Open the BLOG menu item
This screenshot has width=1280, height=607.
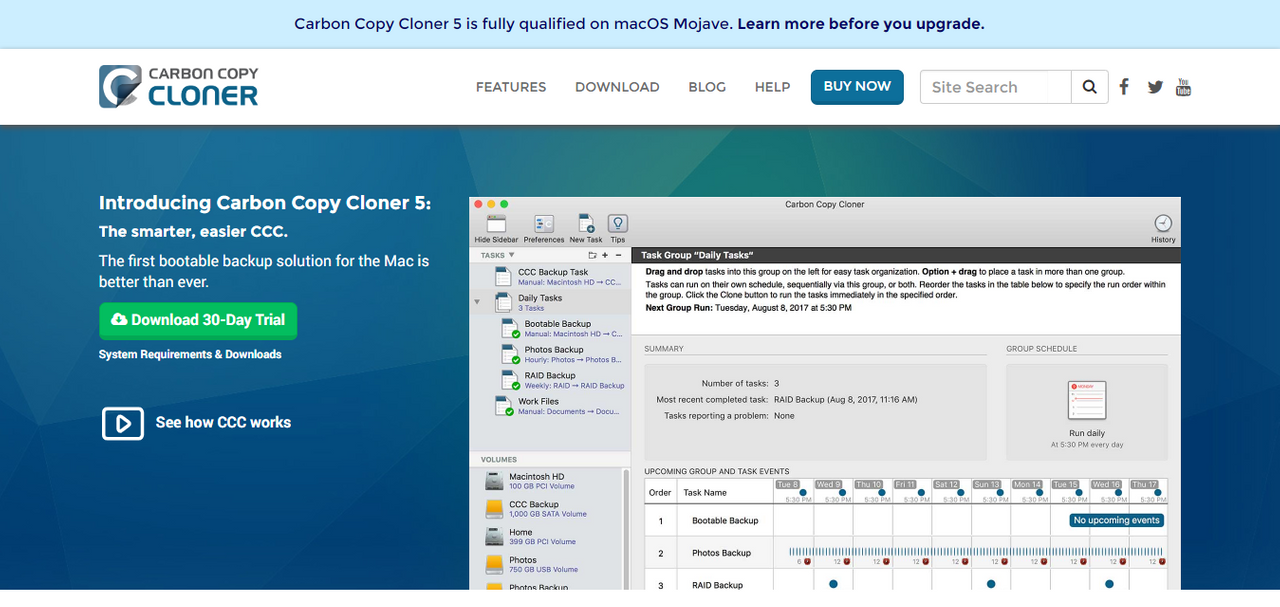[x=707, y=87]
